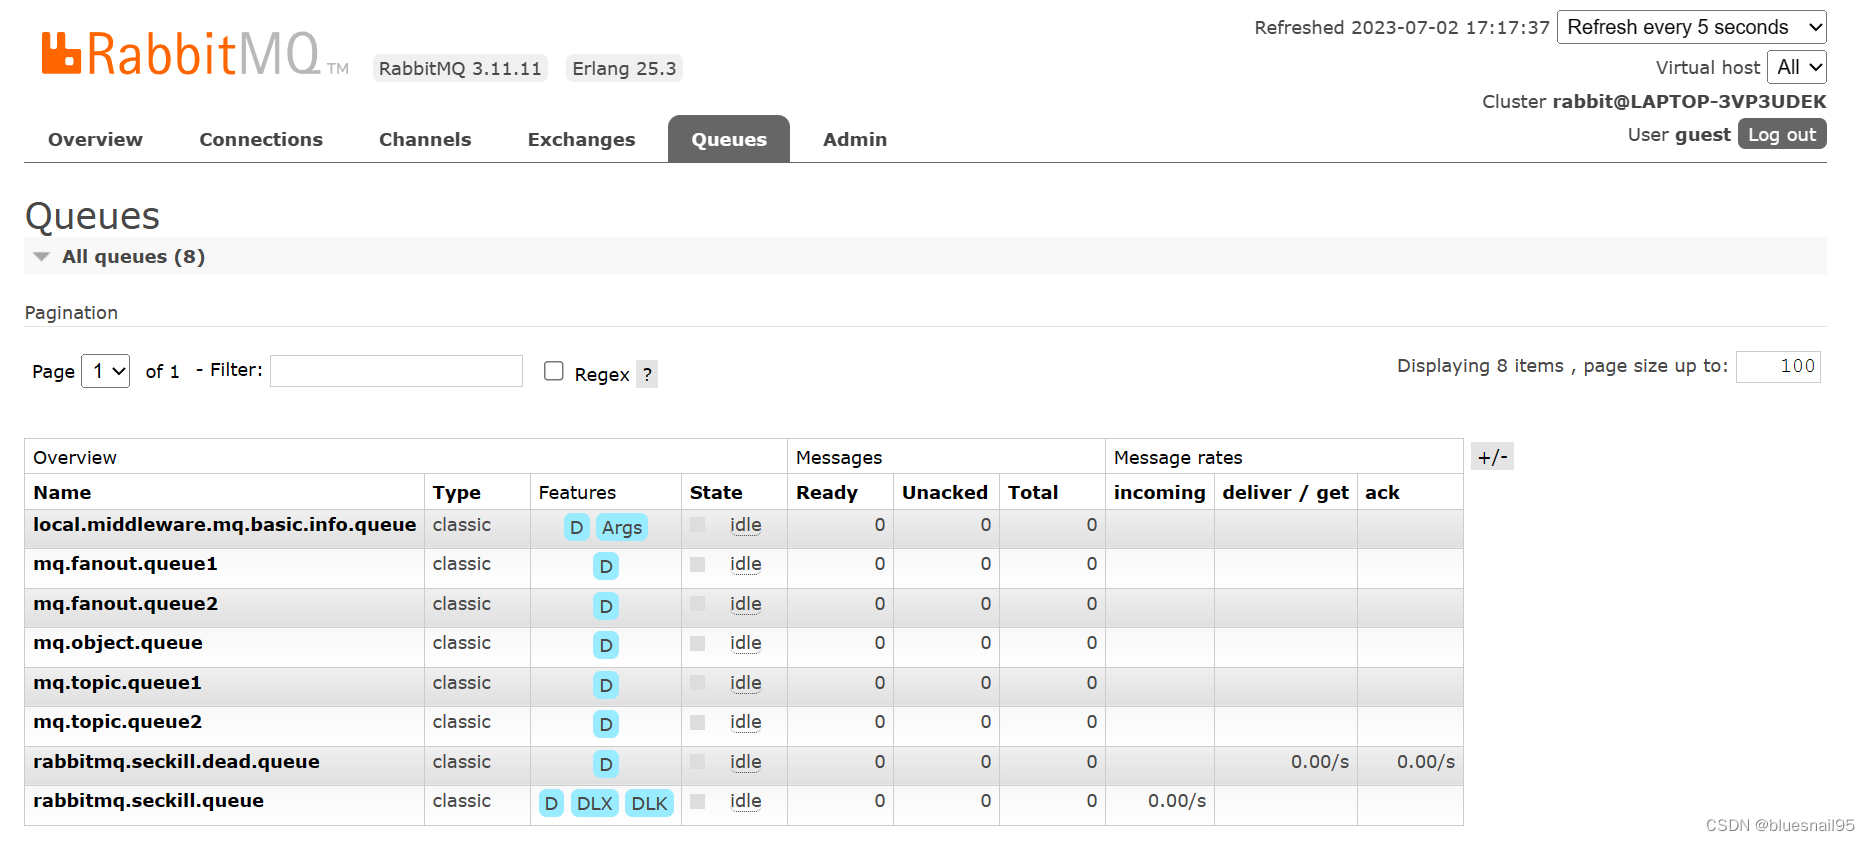Open mq.fanout.queue1 queue link
Screen dimensions: 1870x841
(x=125, y=564)
